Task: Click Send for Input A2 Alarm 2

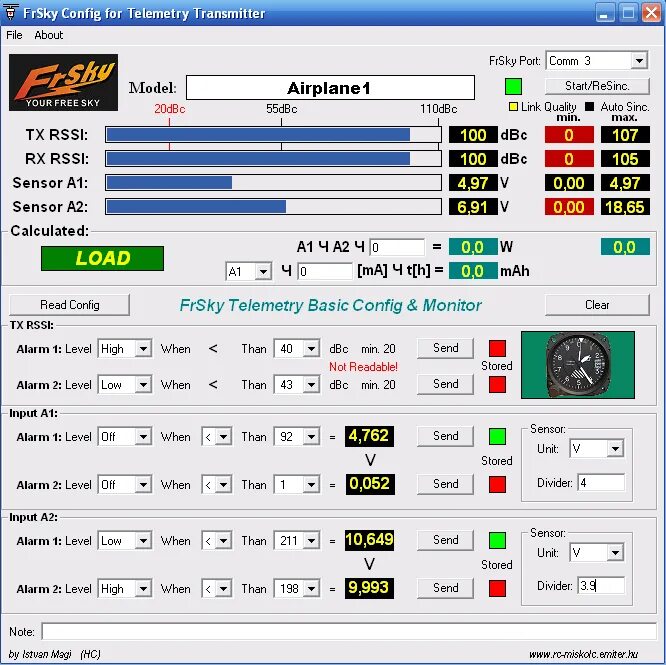Action: pyautogui.click(x=445, y=588)
